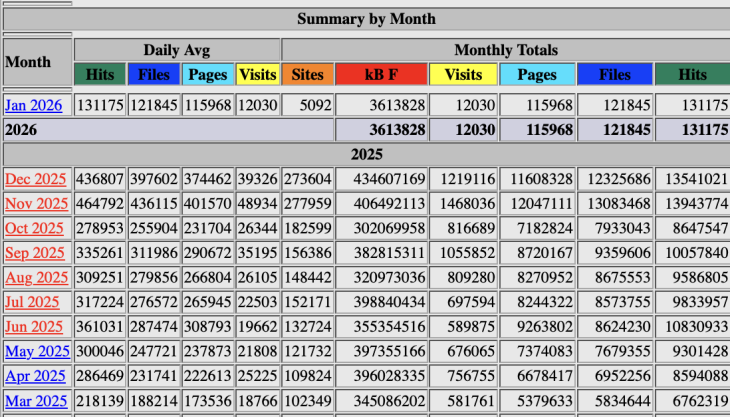This screenshot has height=417, width=730.
Task: Click the orange Sites column header
Action: click(x=307, y=74)
